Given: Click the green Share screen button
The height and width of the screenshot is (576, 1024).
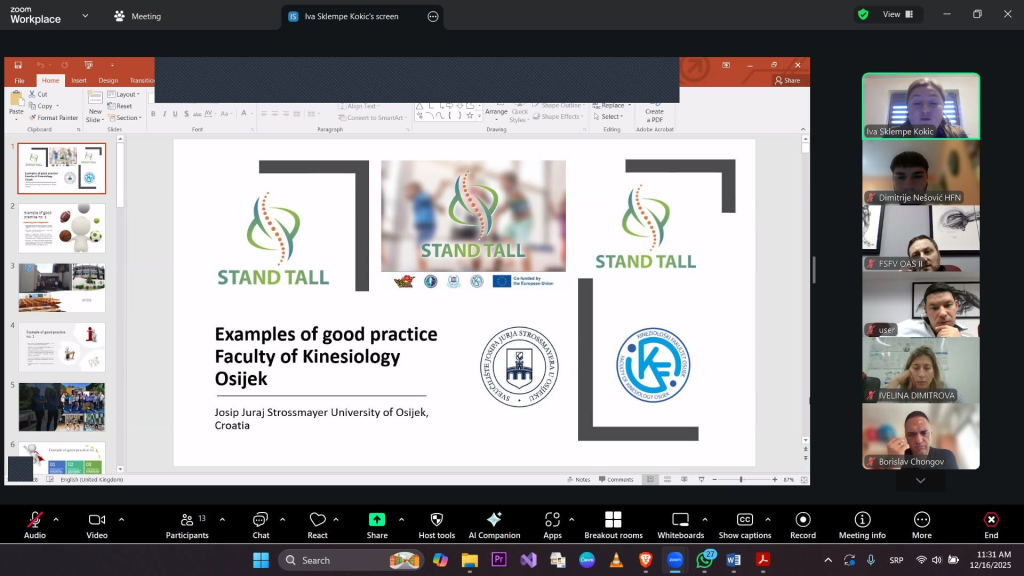Looking at the screenshot, I should click(377, 525).
